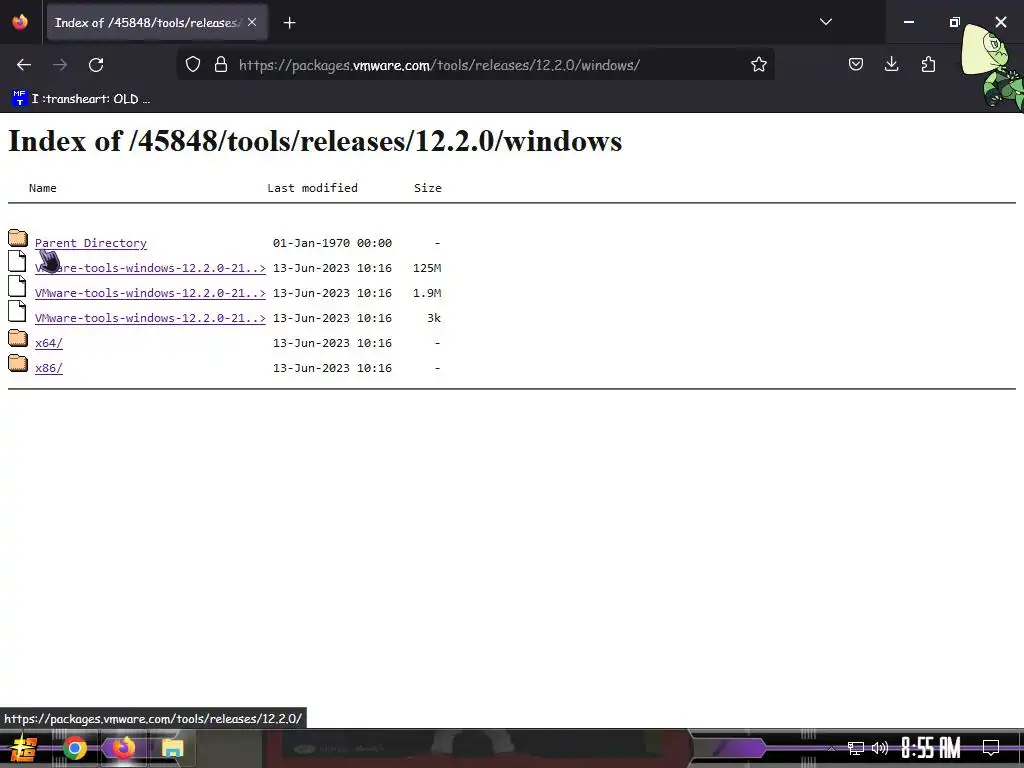
Task: Restore down the Firefox window
Action: click(954, 22)
